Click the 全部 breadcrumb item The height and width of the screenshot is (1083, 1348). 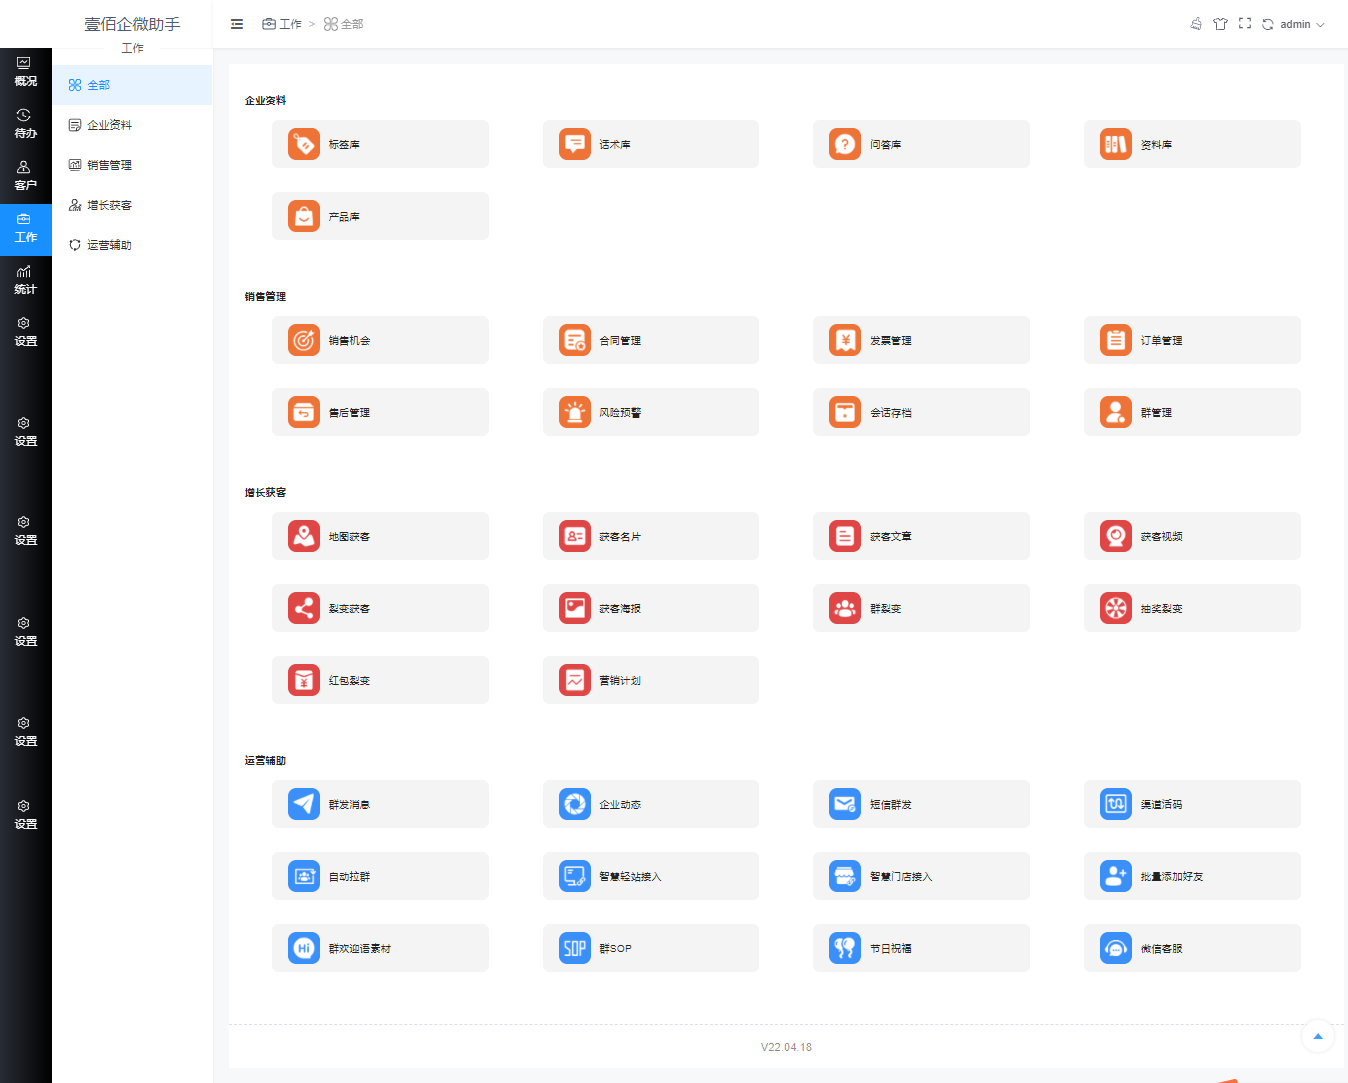pyautogui.click(x=344, y=24)
